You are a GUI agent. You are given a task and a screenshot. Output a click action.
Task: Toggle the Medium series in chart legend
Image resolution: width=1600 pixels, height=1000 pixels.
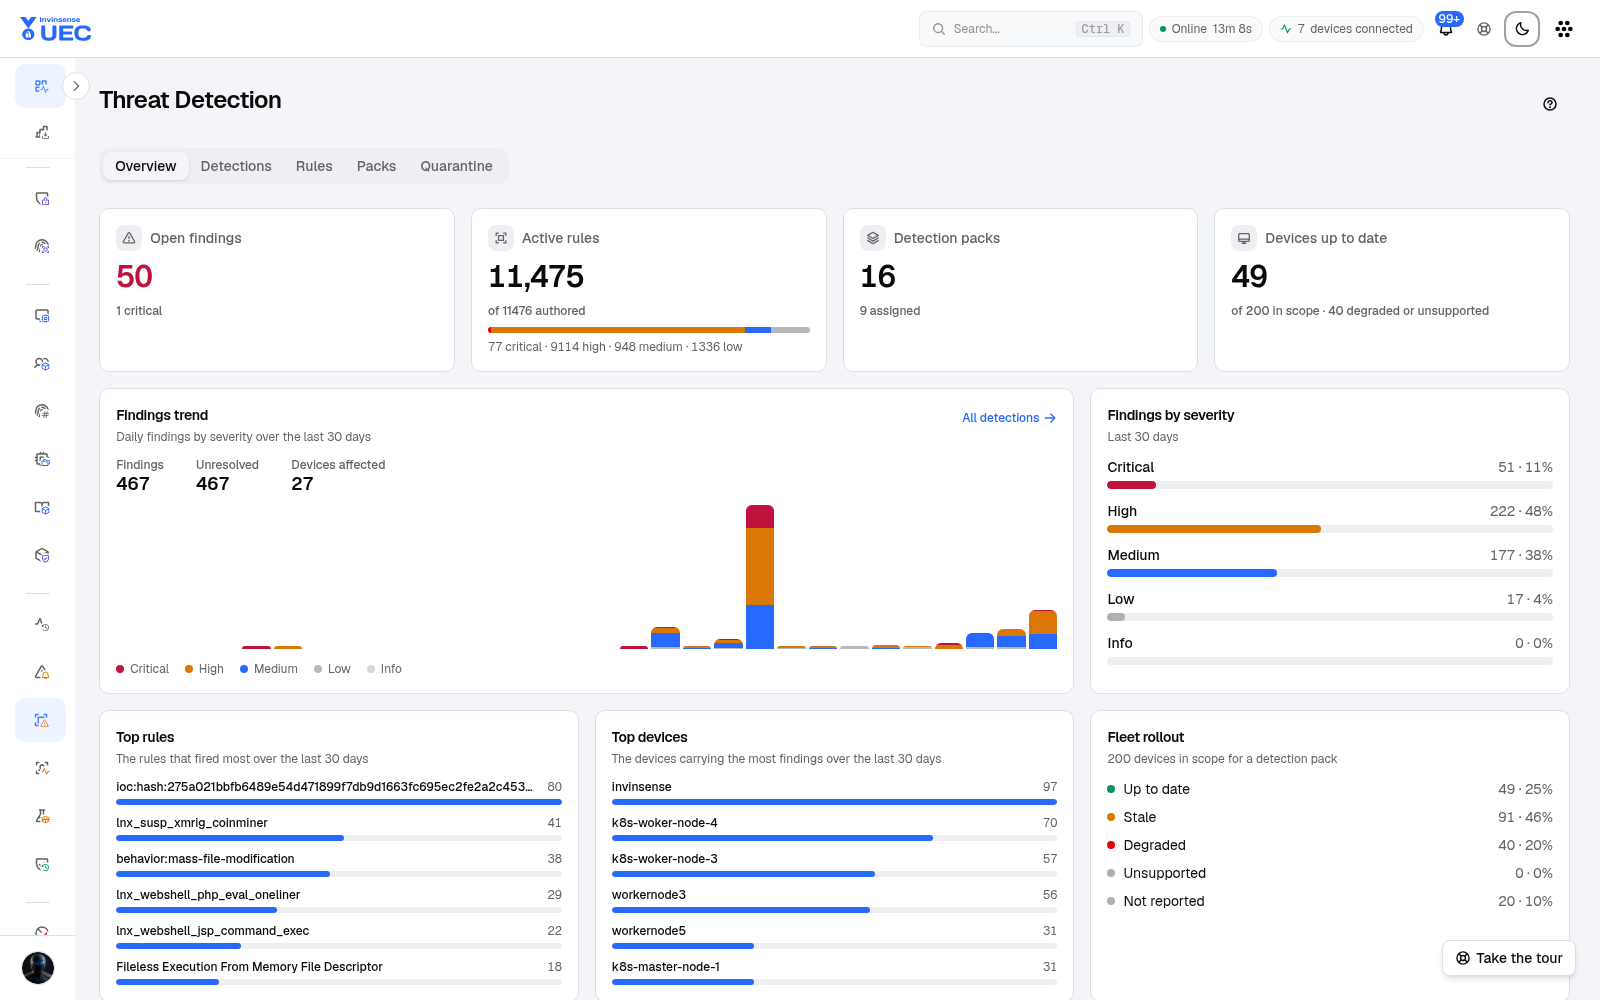click(268, 669)
